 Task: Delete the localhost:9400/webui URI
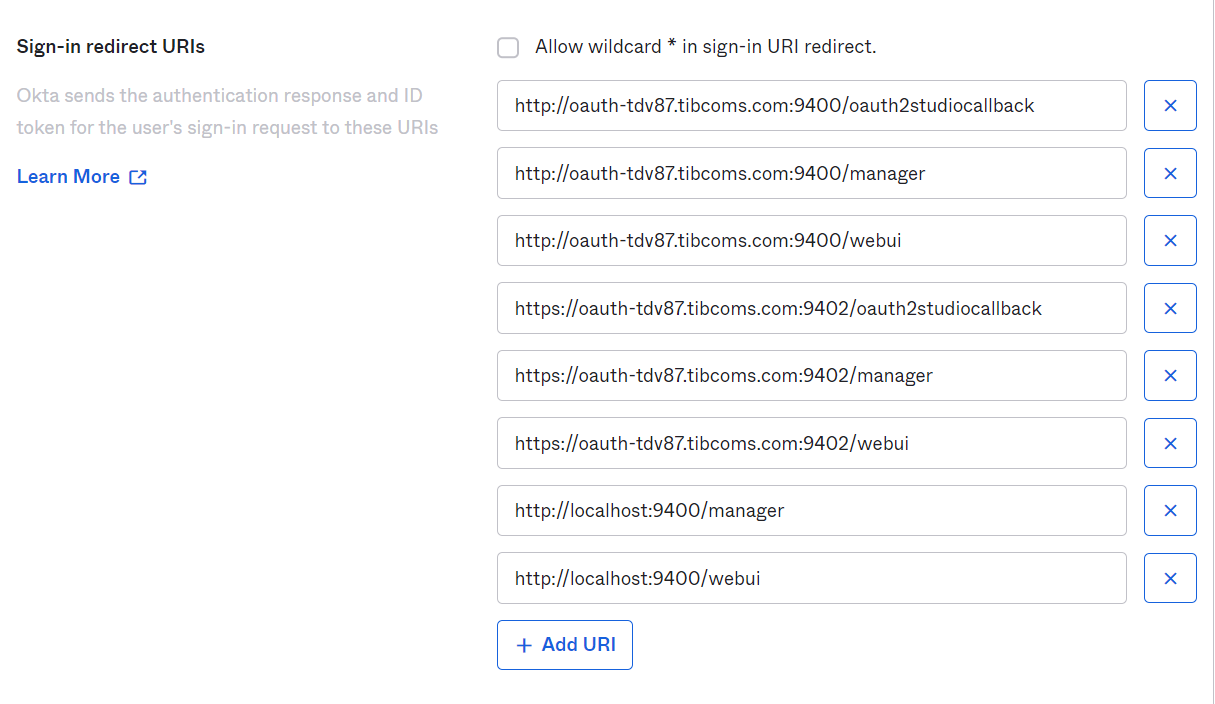1170,578
